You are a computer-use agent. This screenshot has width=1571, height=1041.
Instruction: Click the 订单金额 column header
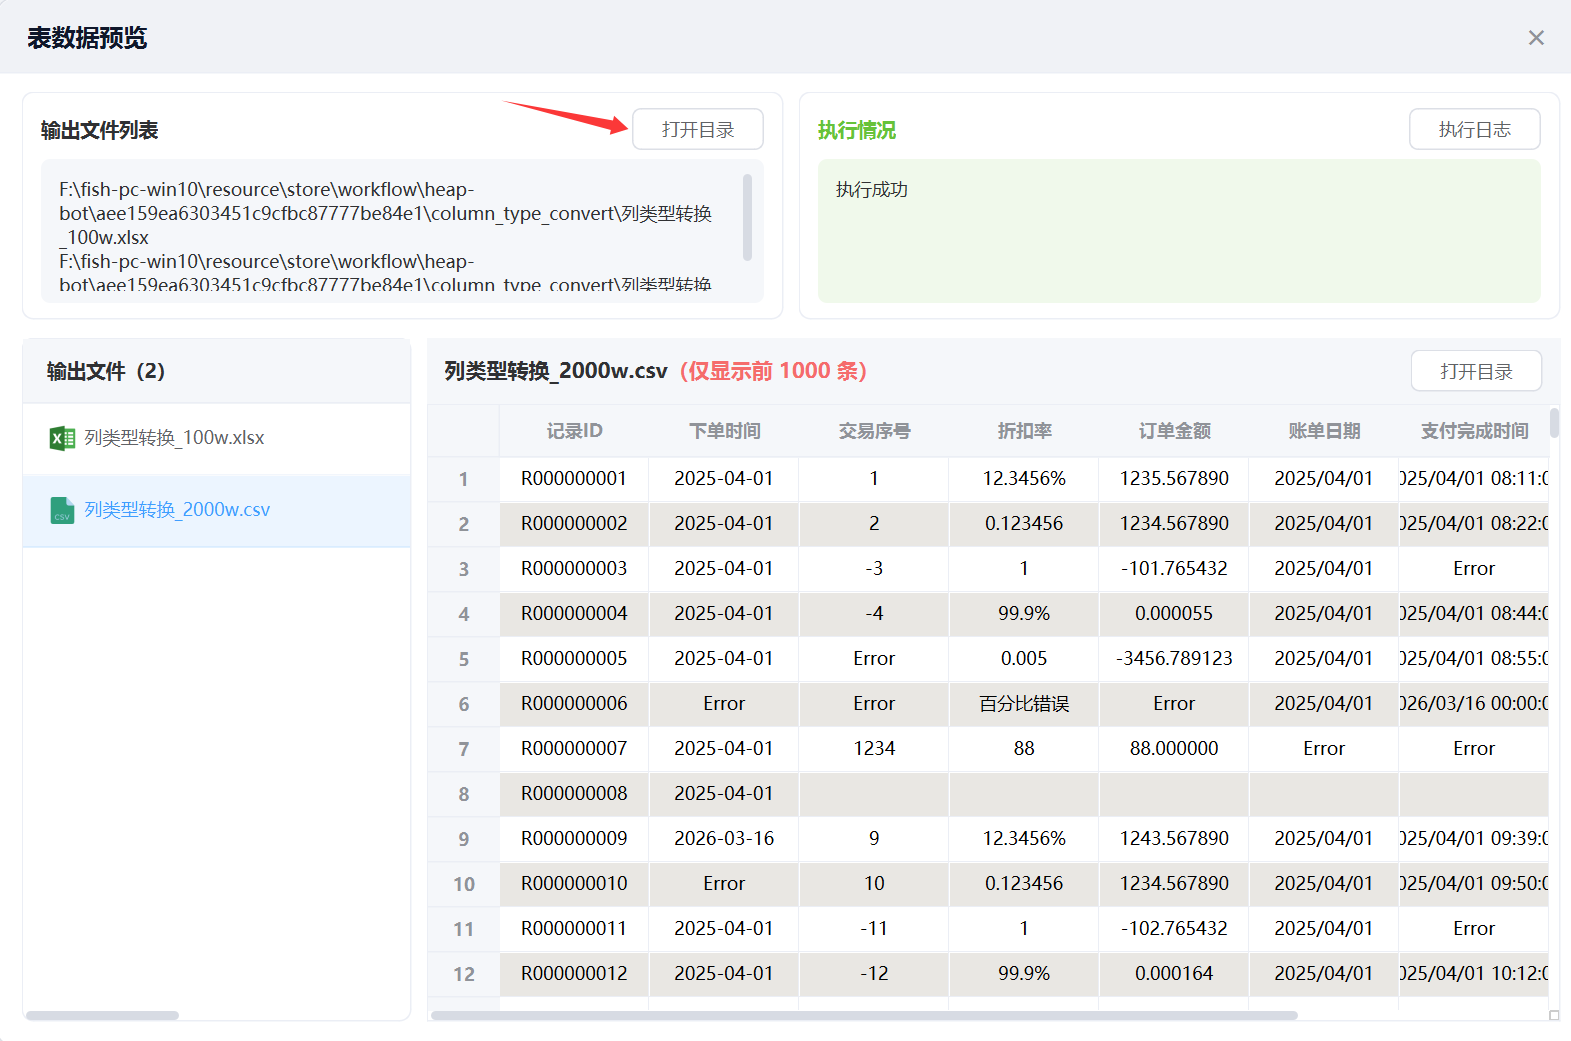[1174, 431]
